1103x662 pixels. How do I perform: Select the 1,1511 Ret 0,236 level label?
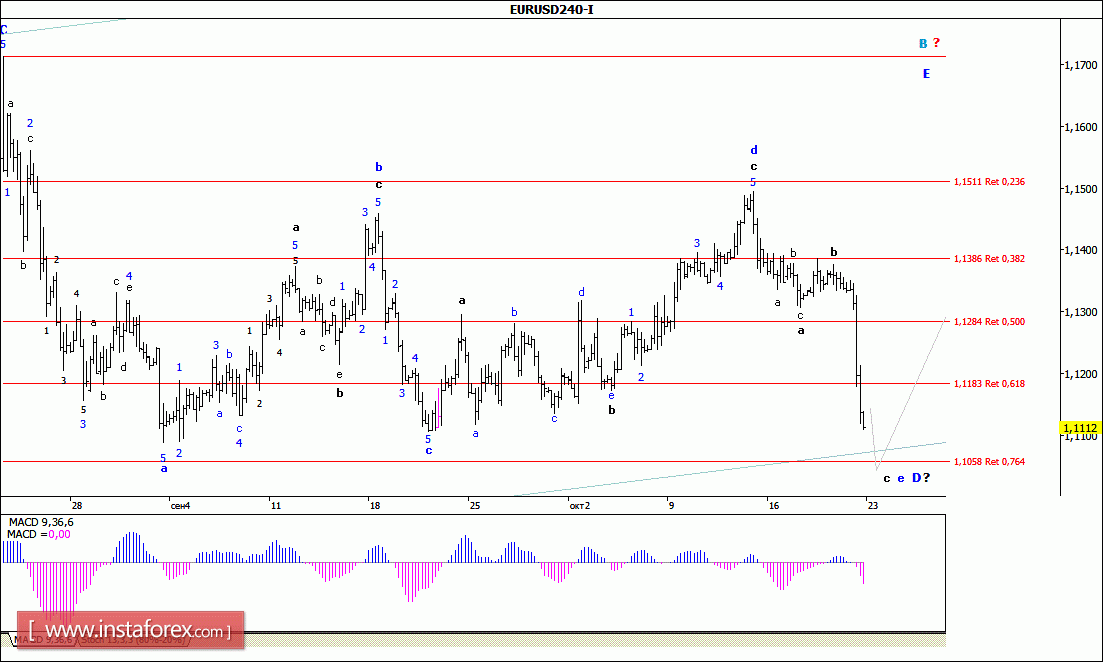[989, 182]
